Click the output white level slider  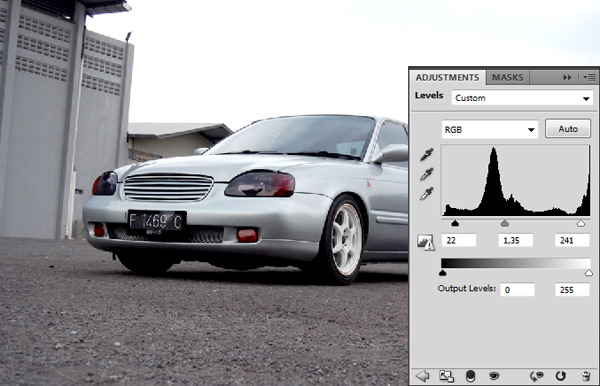589,273
